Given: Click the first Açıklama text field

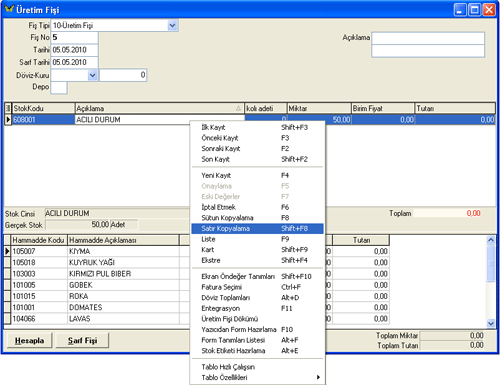Looking at the screenshot, I should pyautogui.click(x=428, y=38).
